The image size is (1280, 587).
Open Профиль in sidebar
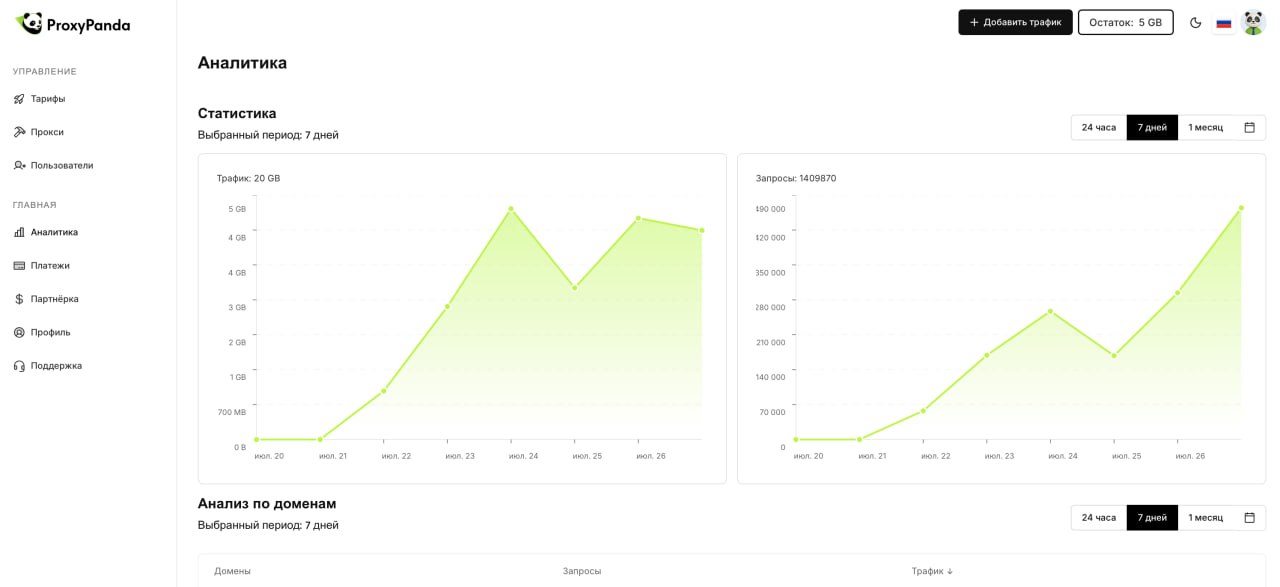[x=50, y=332]
